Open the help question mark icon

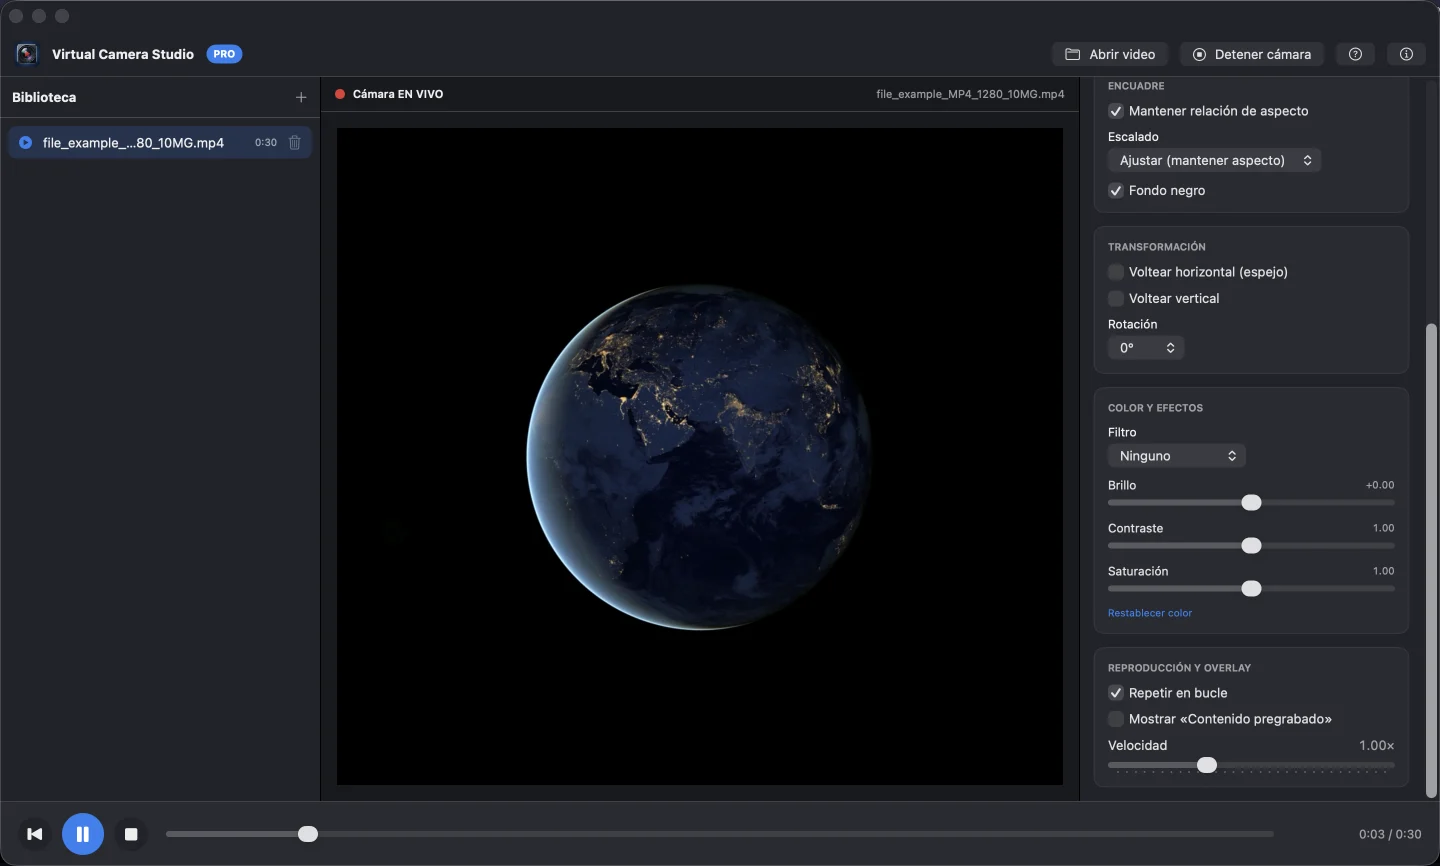coord(1355,54)
